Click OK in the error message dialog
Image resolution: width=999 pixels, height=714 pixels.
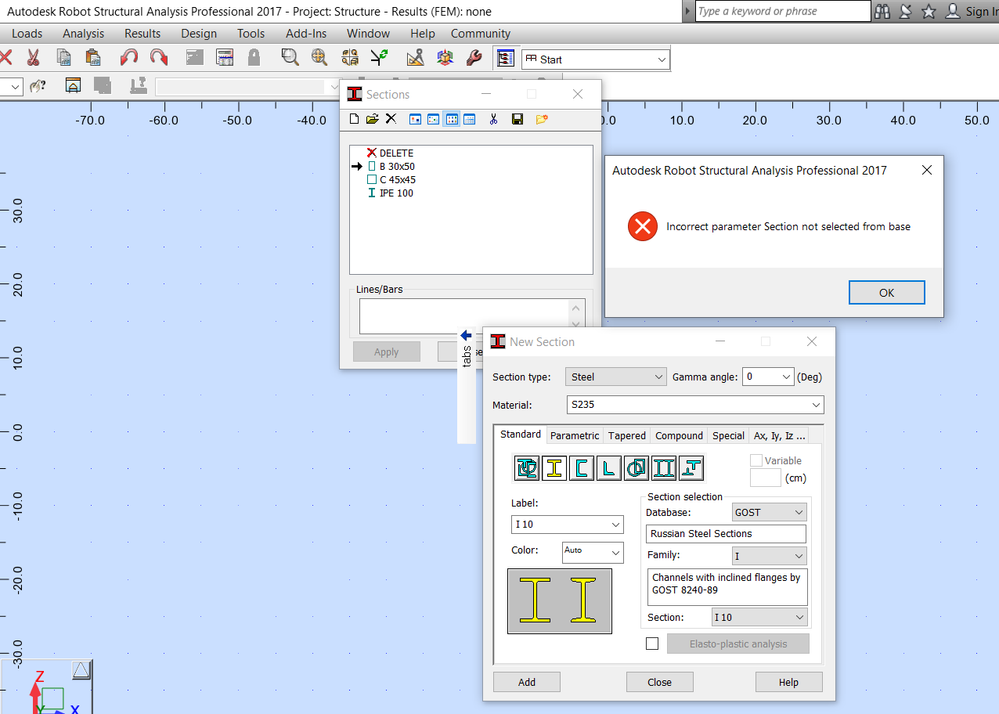tap(886, 292)
